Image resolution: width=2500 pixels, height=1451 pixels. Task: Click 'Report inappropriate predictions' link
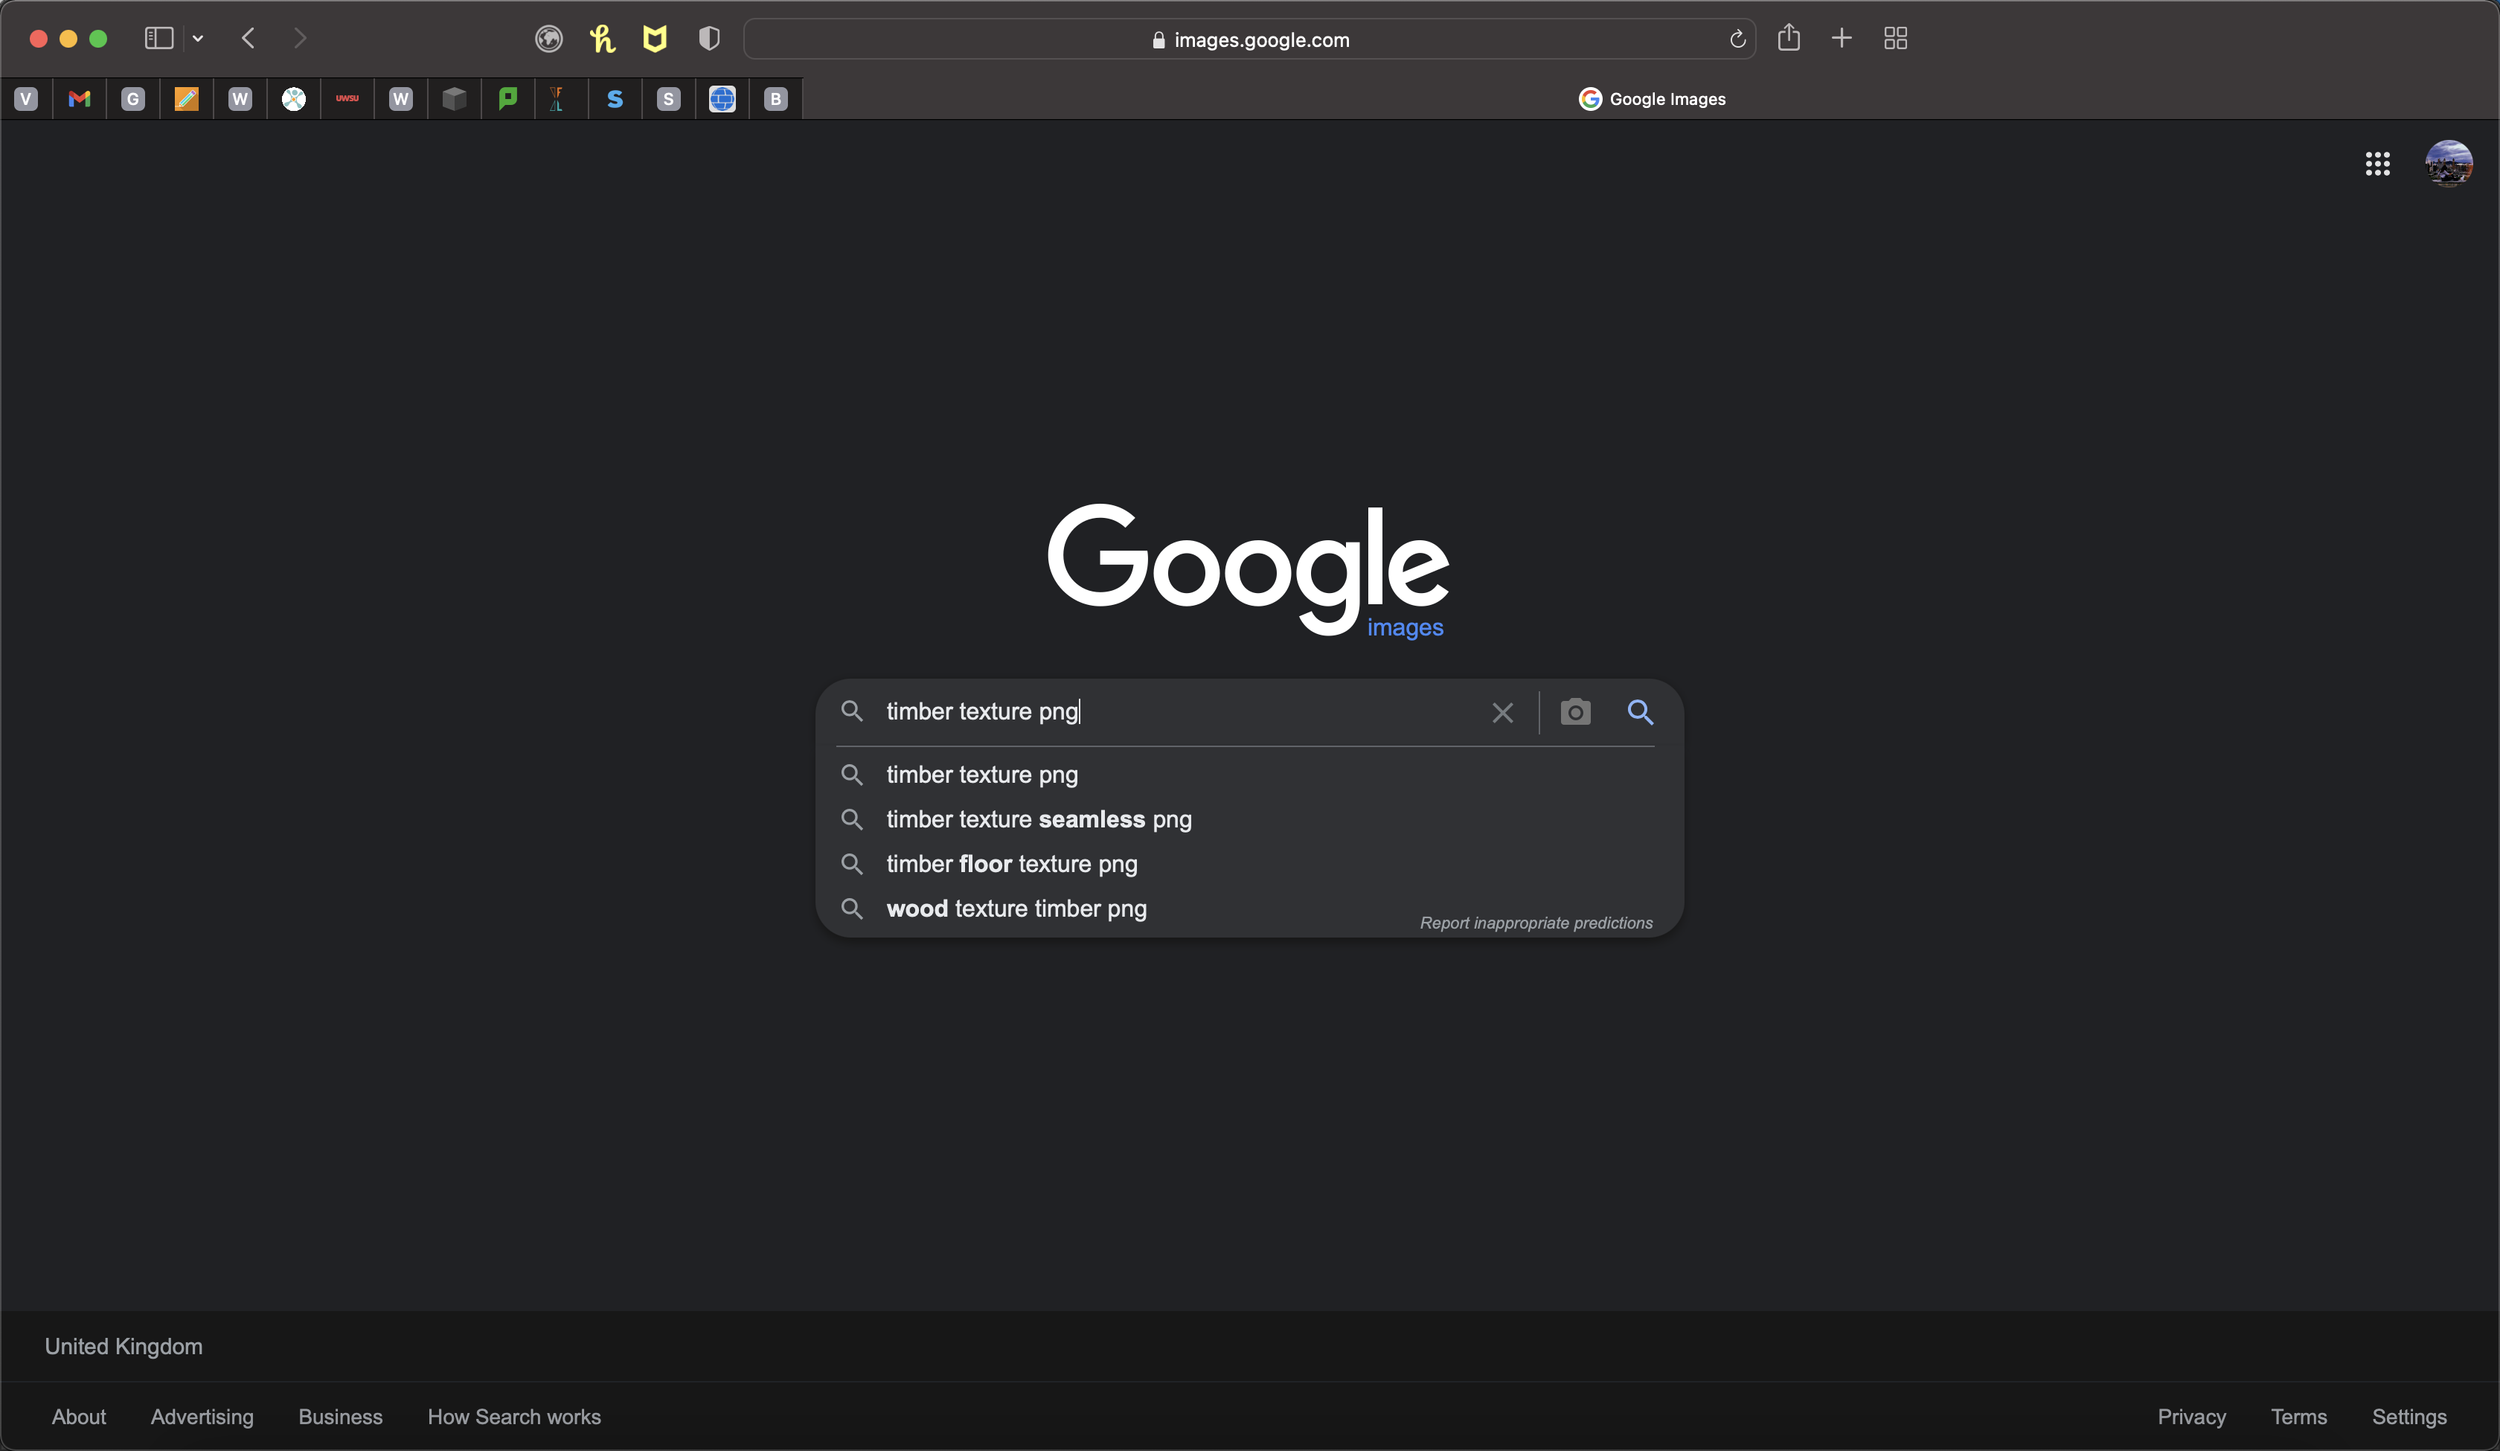tap(1536, 922)
